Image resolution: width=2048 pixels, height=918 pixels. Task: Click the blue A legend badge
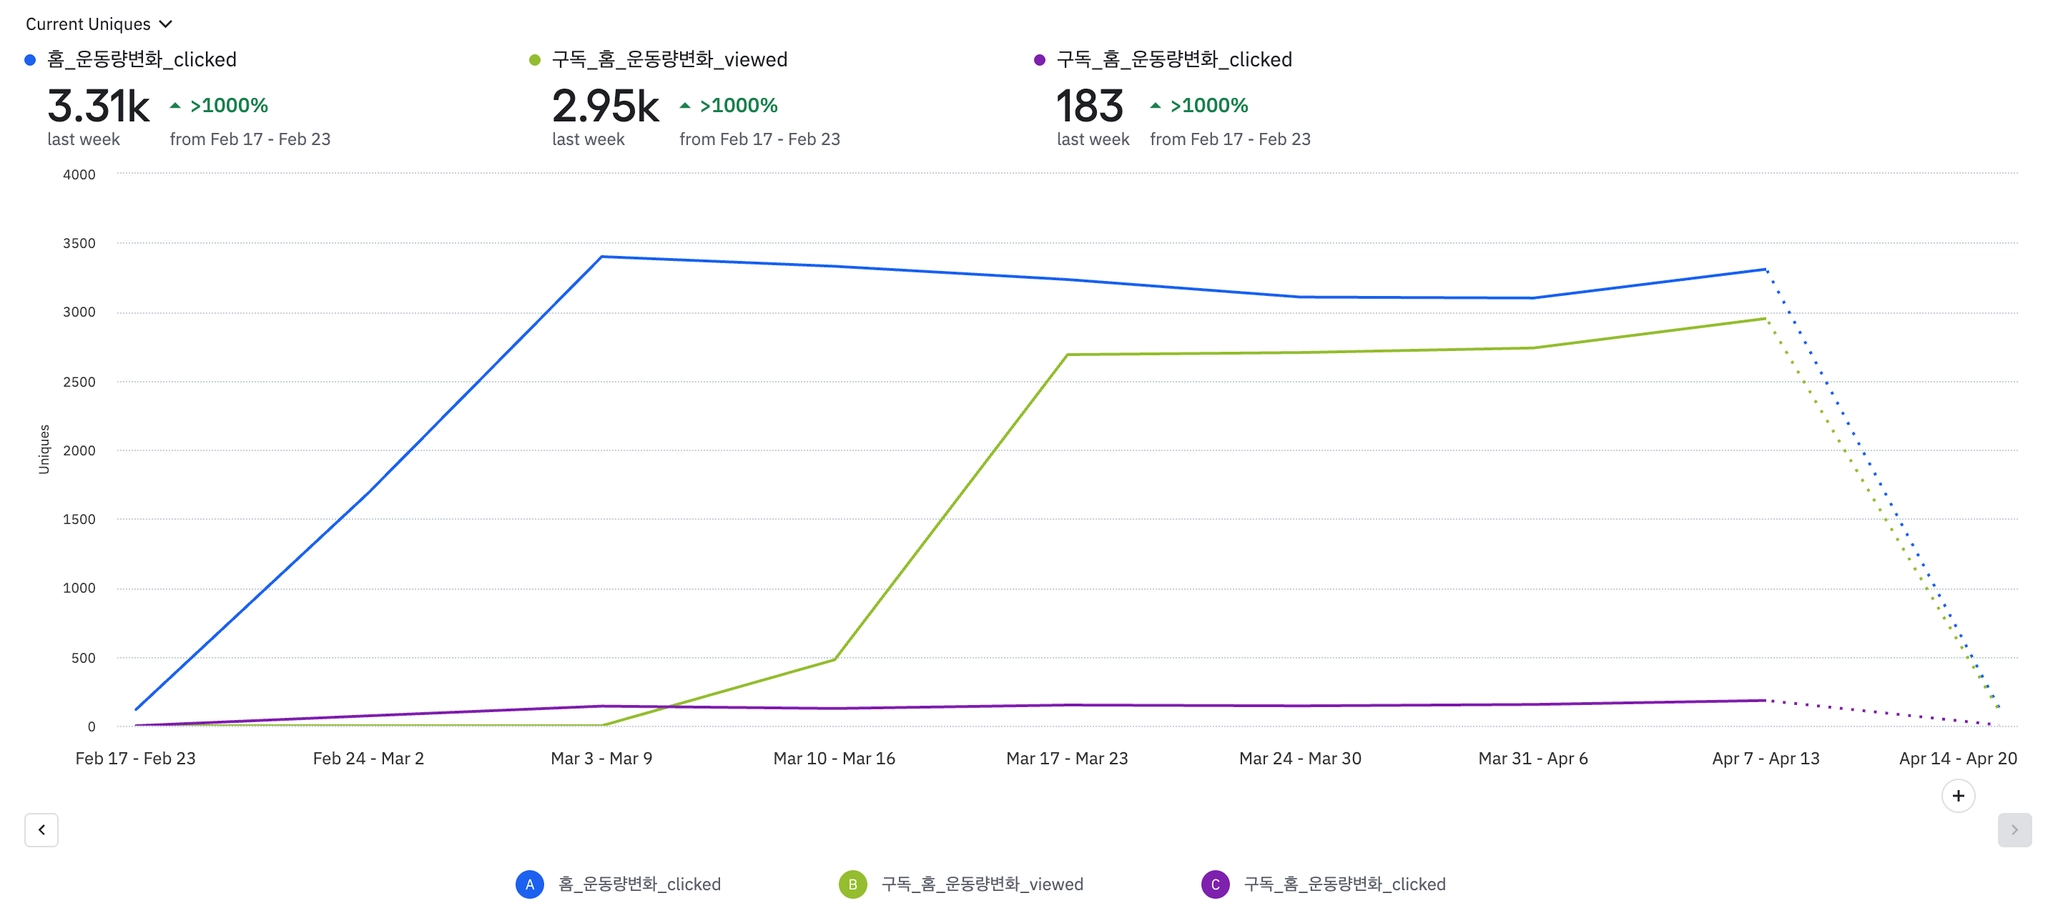(x=530, y=884)
